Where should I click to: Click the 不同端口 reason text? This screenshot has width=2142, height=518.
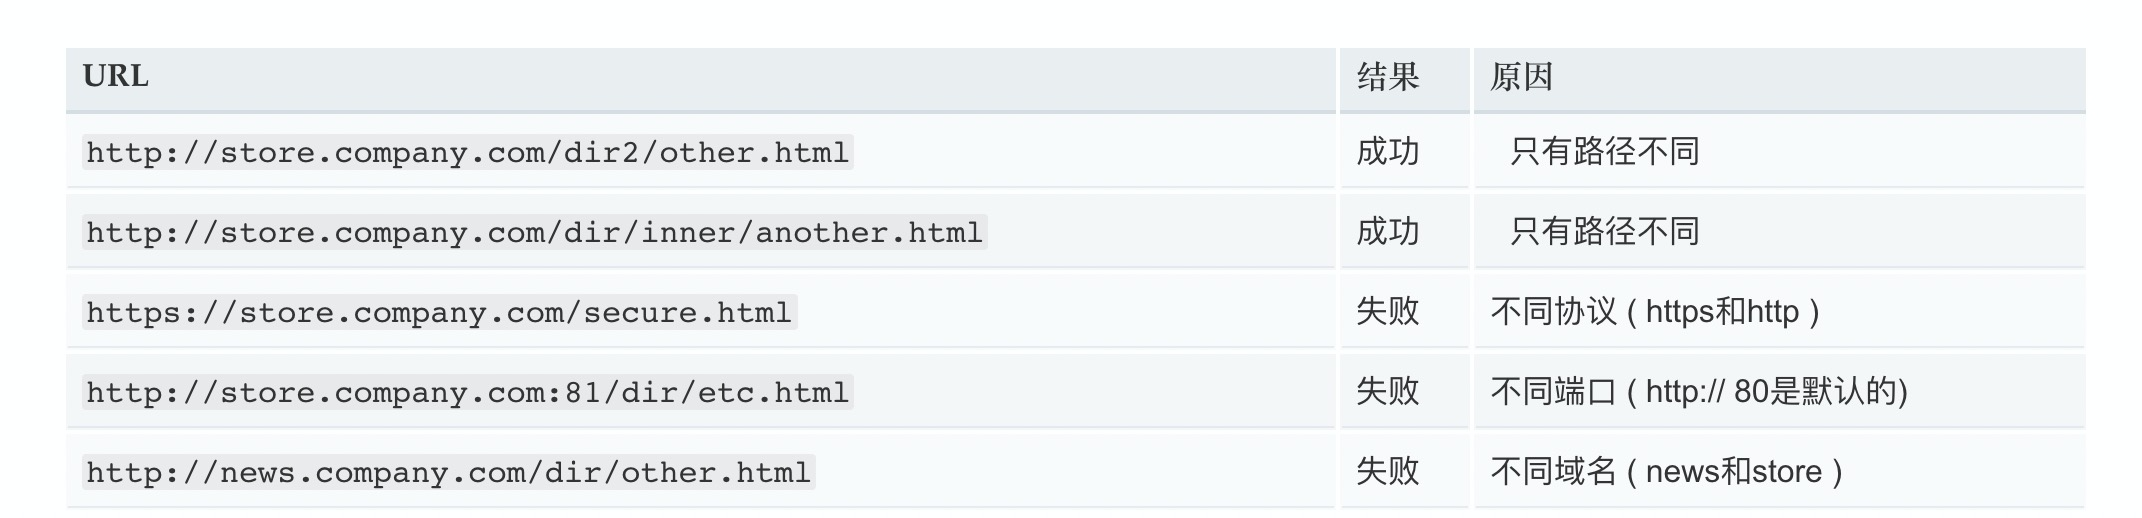tap(1553, 392)
